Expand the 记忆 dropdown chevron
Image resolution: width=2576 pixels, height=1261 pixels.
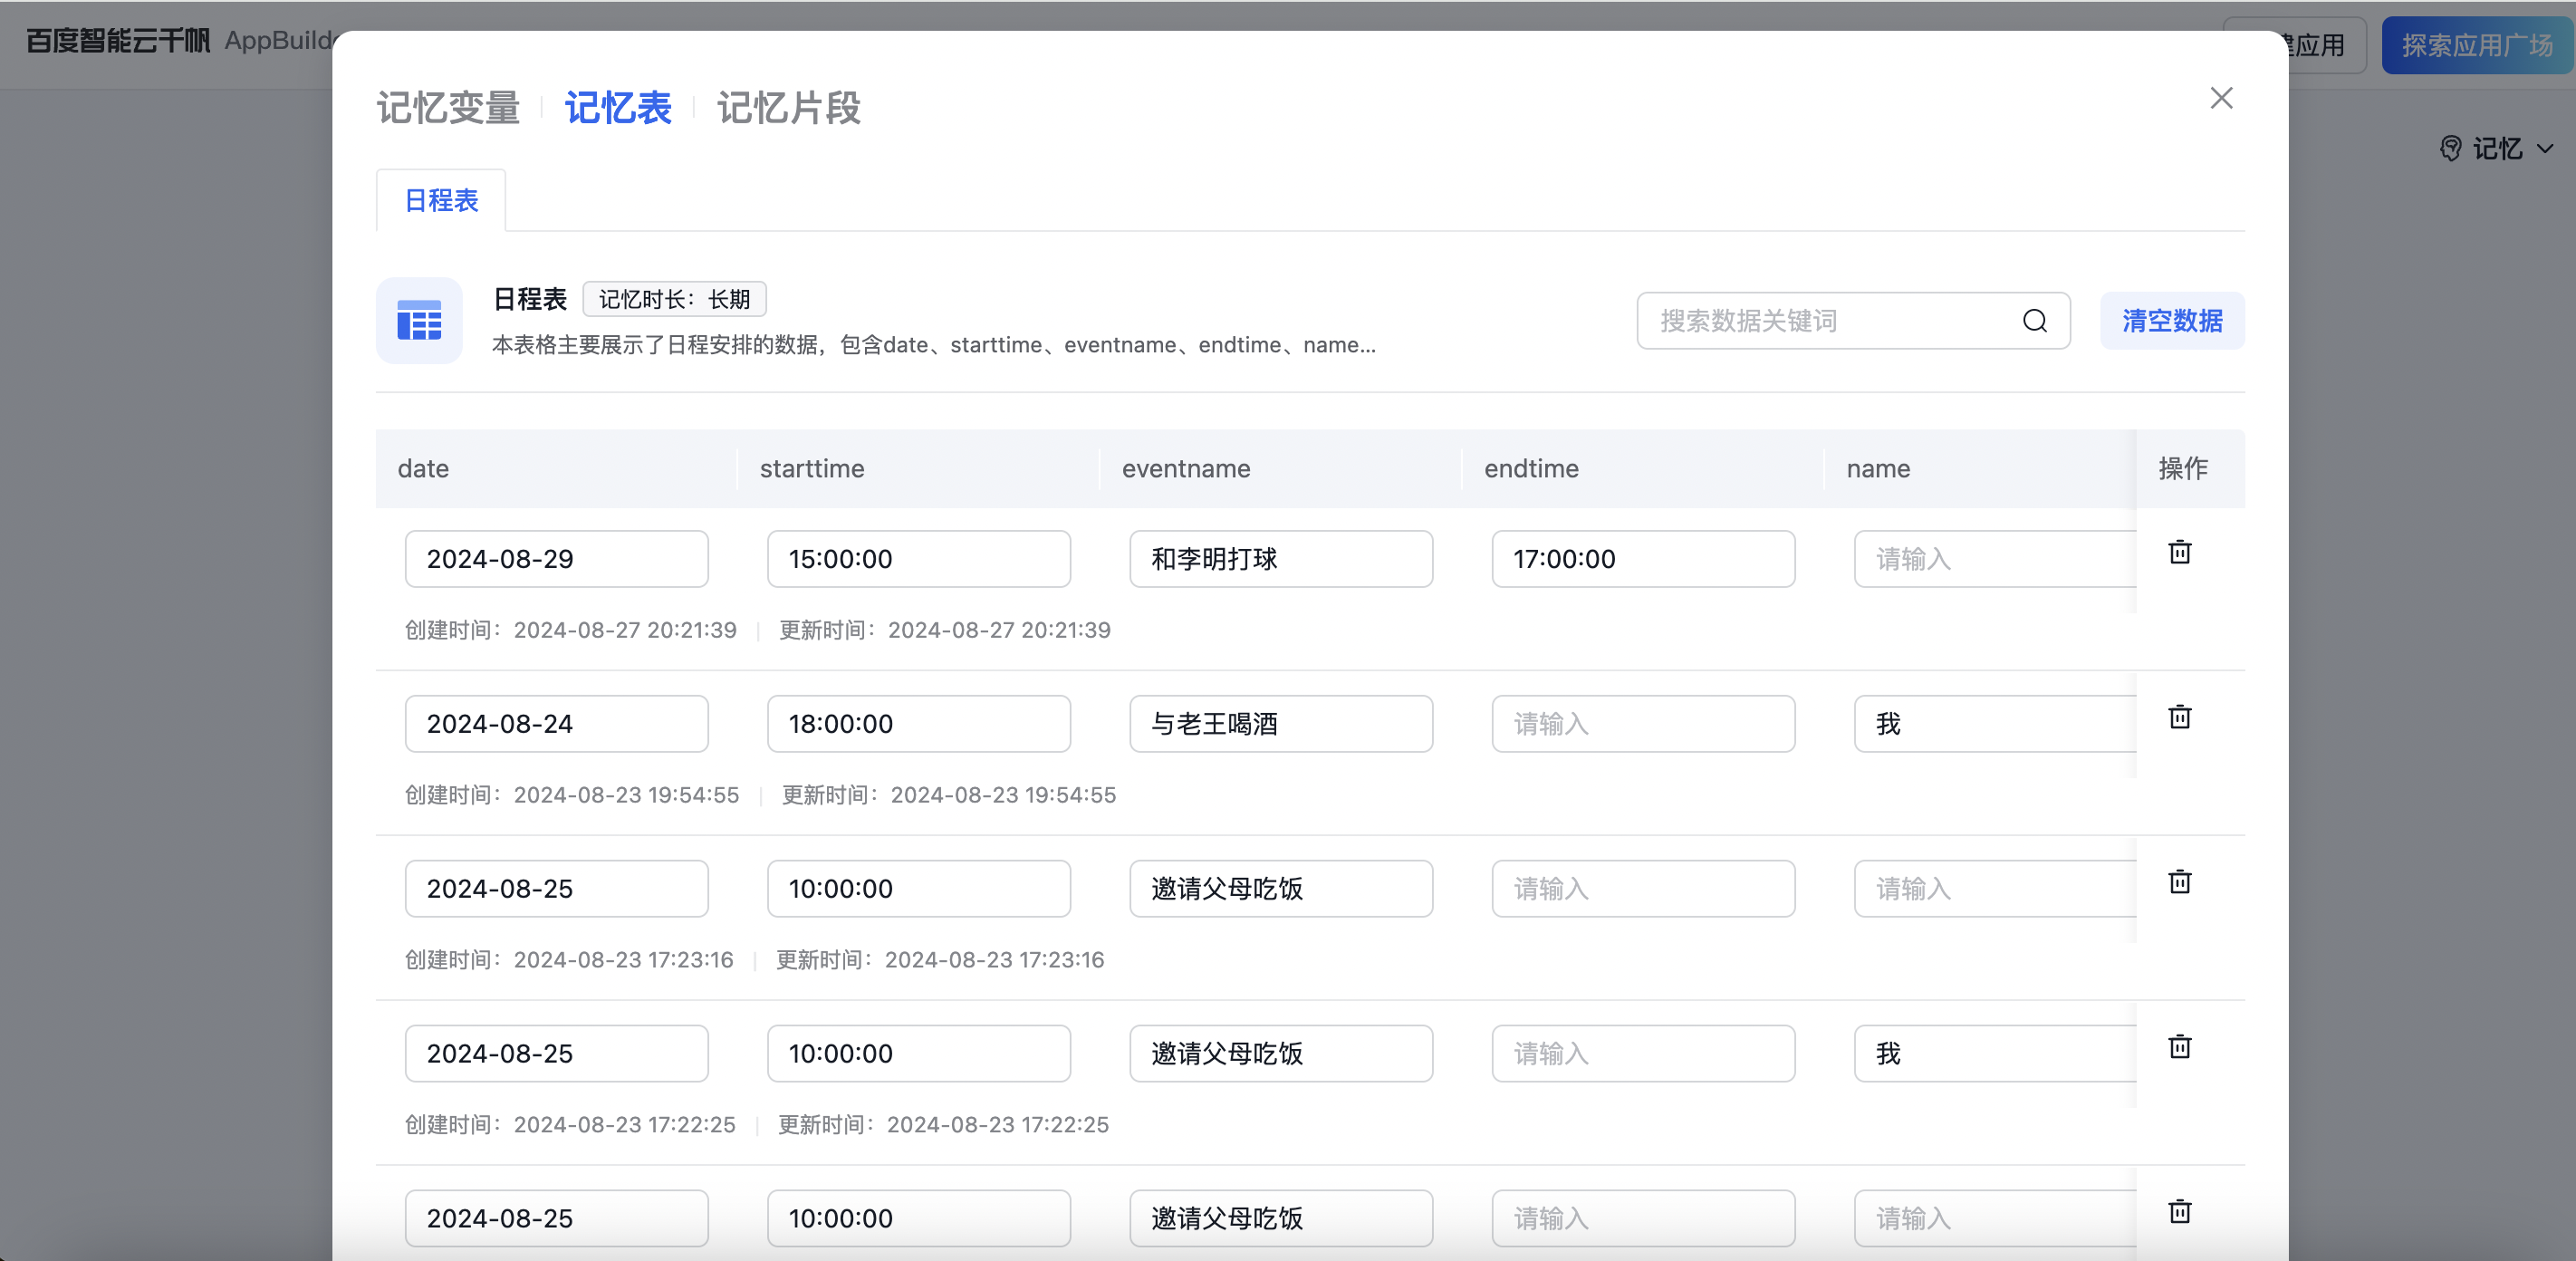tap(2545, 149)
